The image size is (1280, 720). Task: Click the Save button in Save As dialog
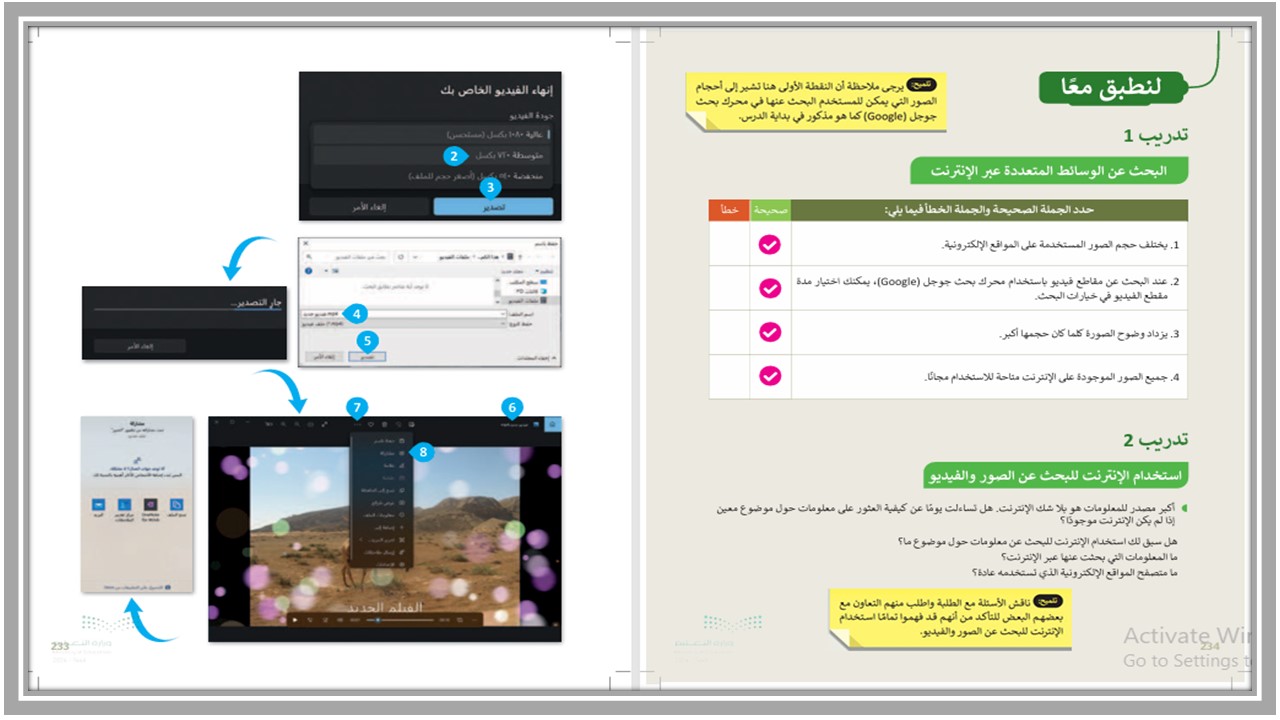367,356
